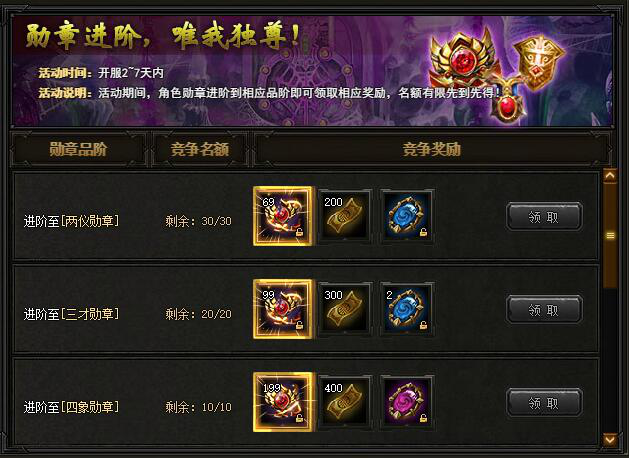Click the 勋章品阶 column header
The image size is (629, 458).
pyautogui.click(x=78, y=149)
